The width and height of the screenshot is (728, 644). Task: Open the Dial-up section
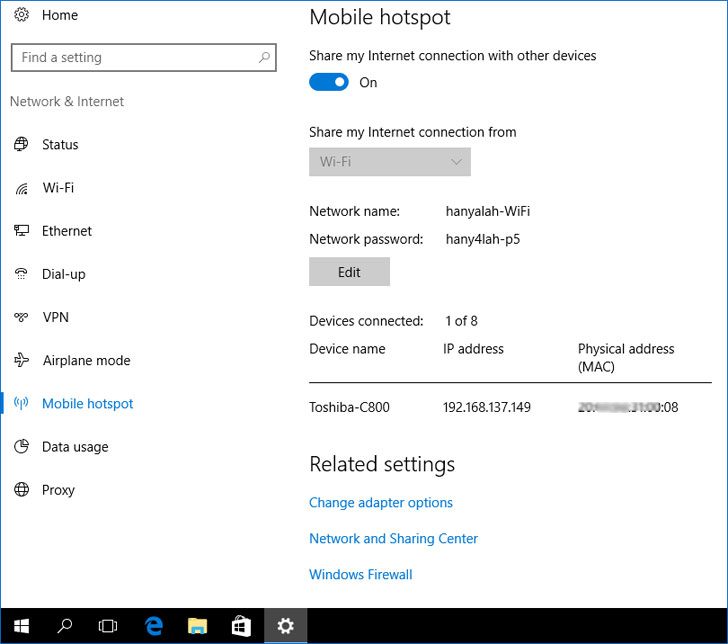pos(64,274)
